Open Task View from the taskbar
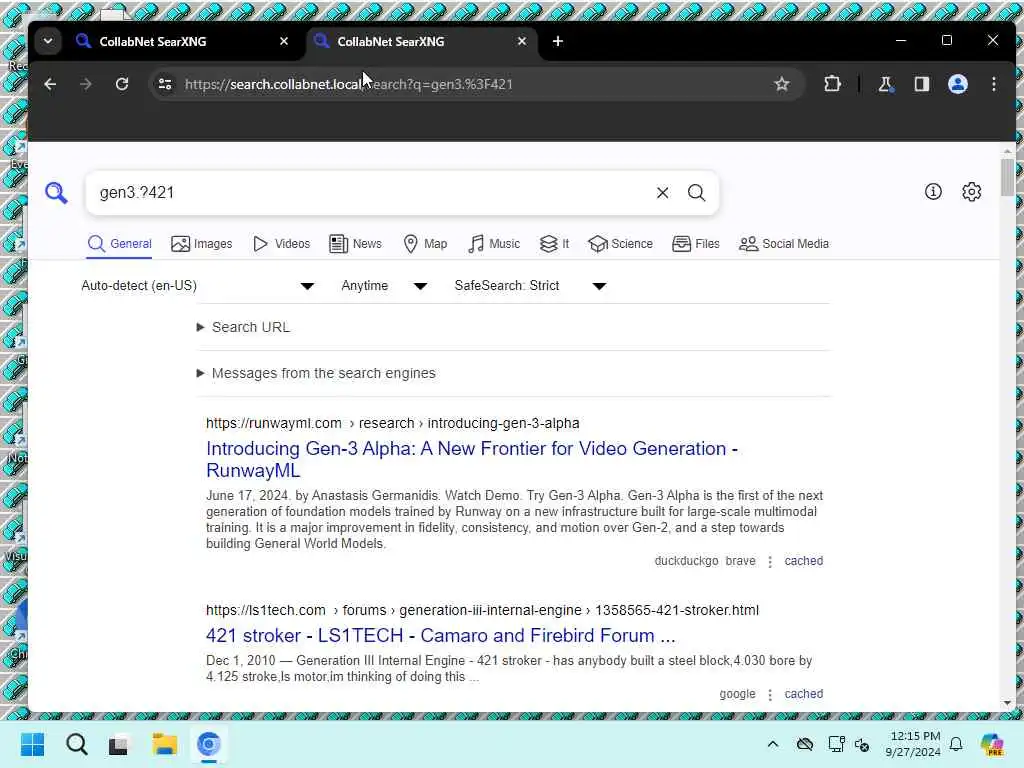 [x=119, y=744]
